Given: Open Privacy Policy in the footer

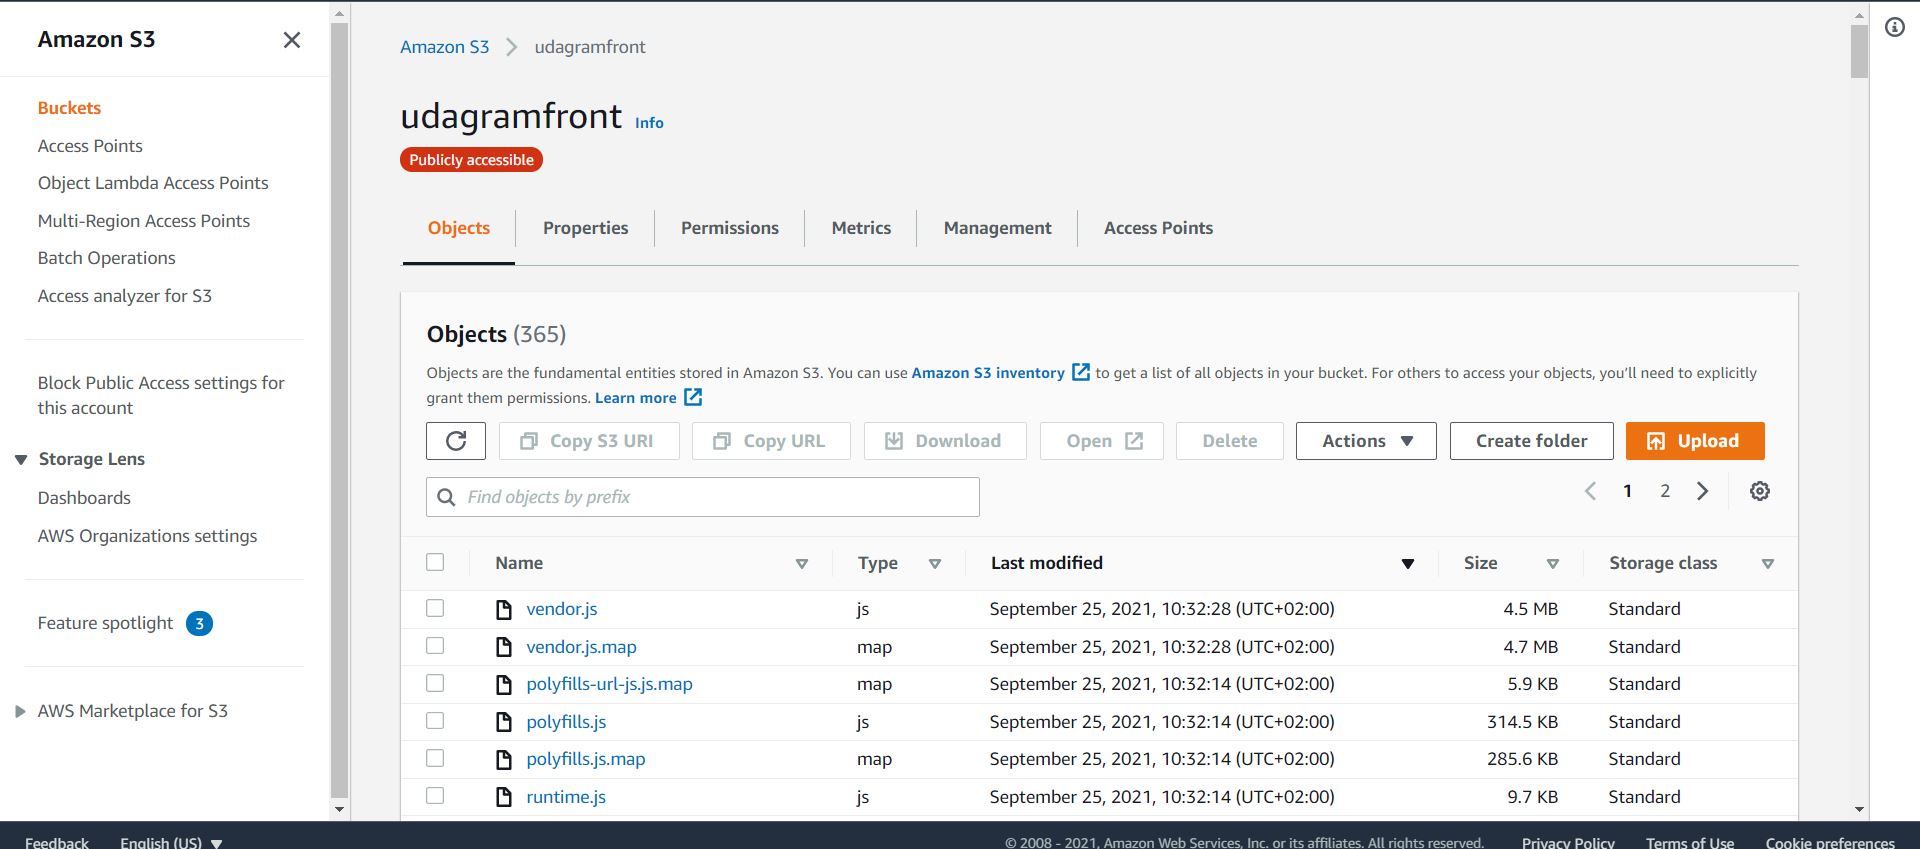Looking at the screenshot, I should click(1568, 842).
